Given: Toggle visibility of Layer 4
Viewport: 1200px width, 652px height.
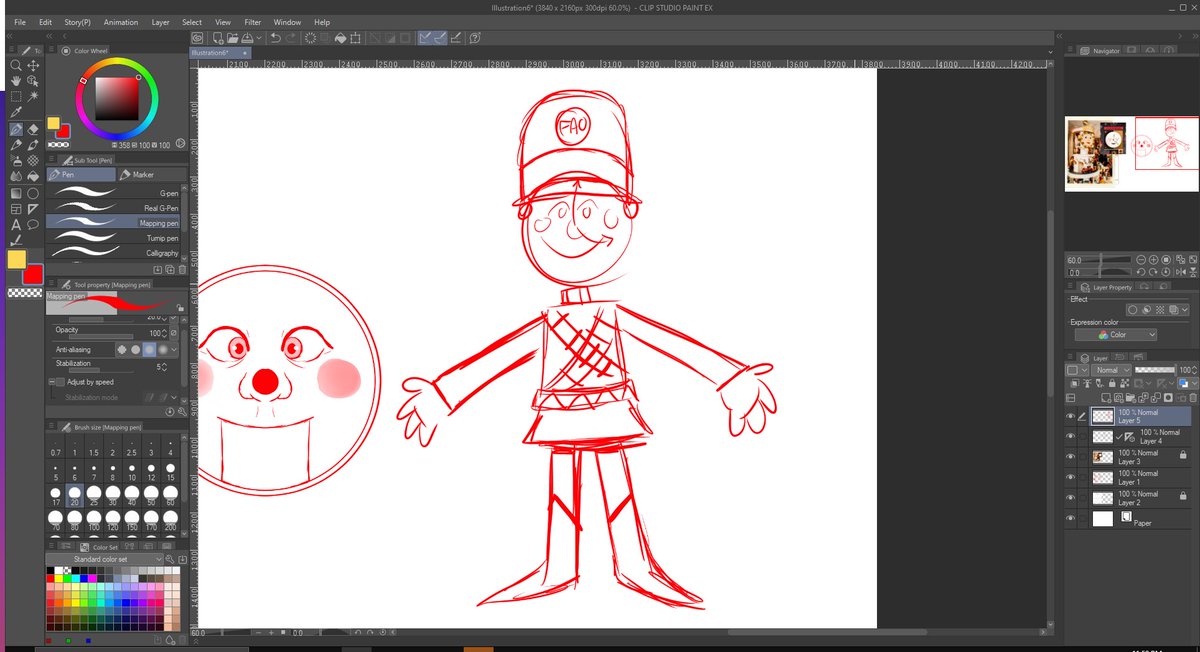Looking at the screenshot, I should point(1071,436).
